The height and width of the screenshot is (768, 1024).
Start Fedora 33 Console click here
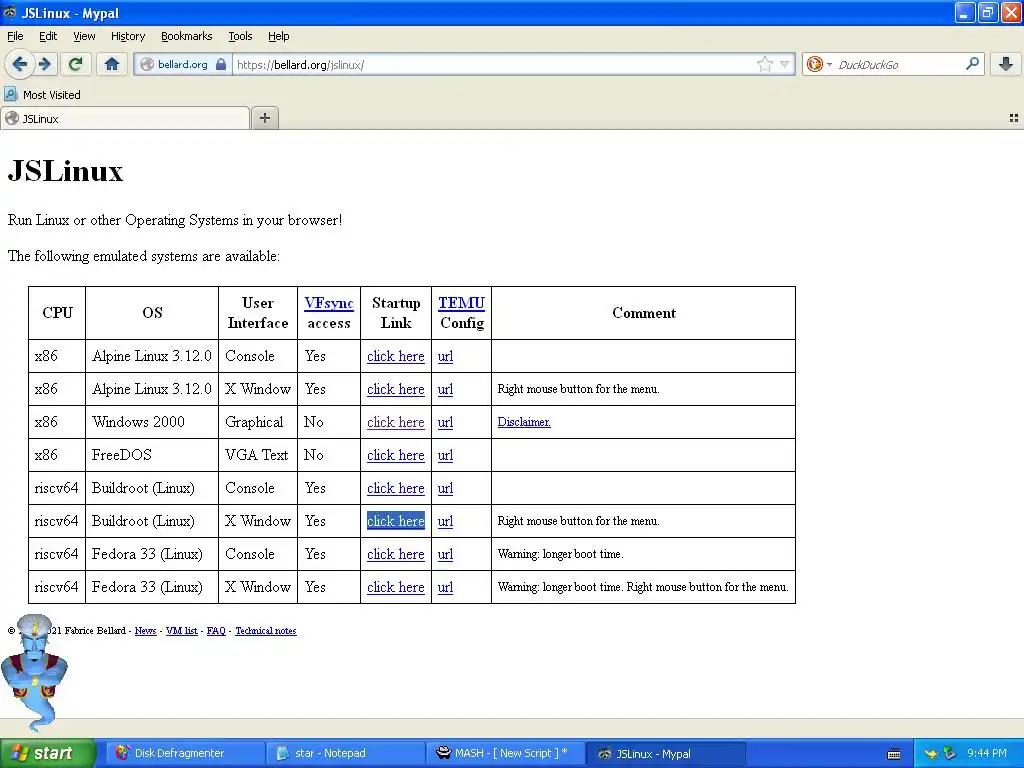tap(396, 554)
